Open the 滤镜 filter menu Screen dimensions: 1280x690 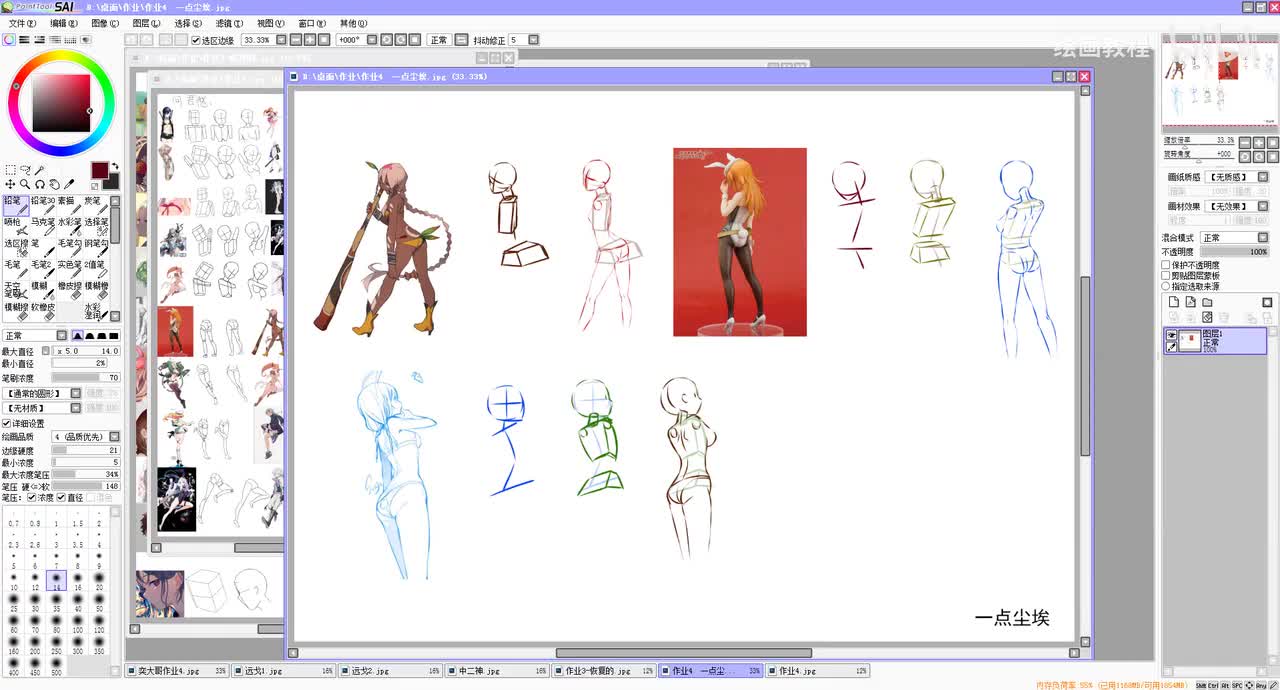click(229, 23)
